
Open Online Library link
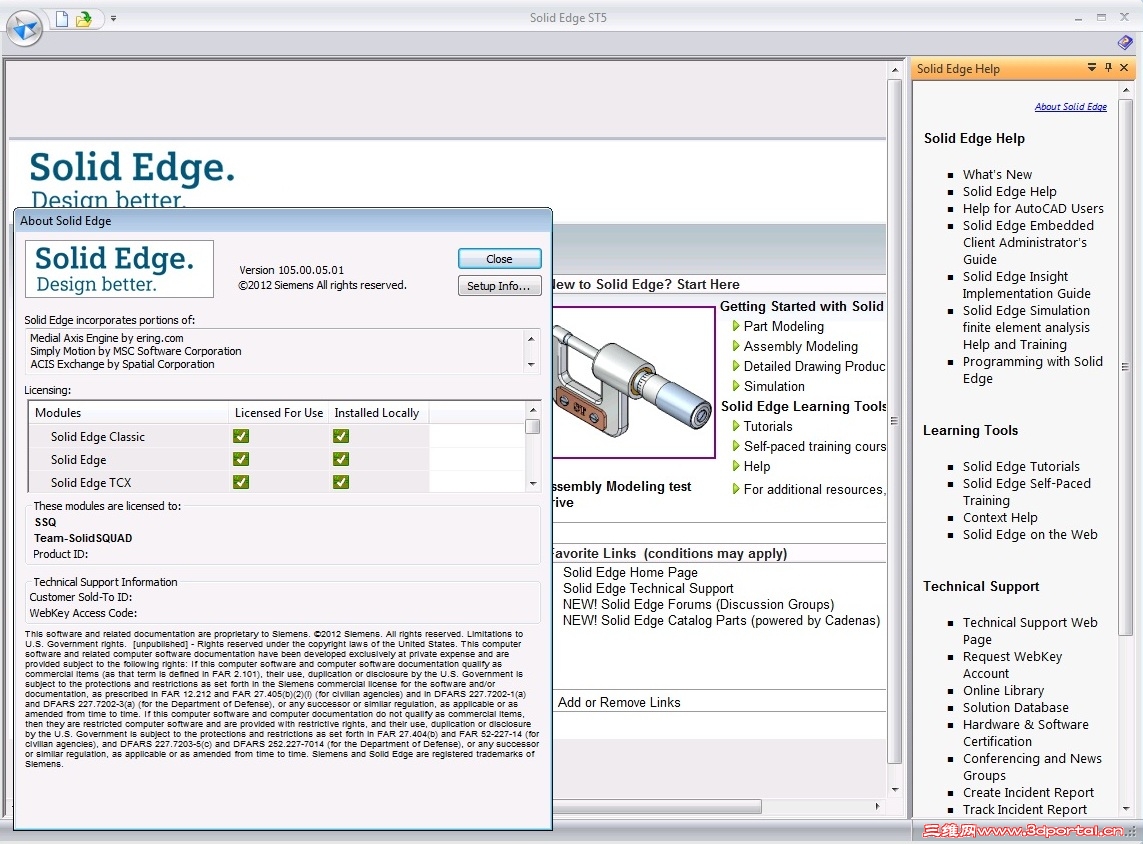click(x=1003, y=690)
